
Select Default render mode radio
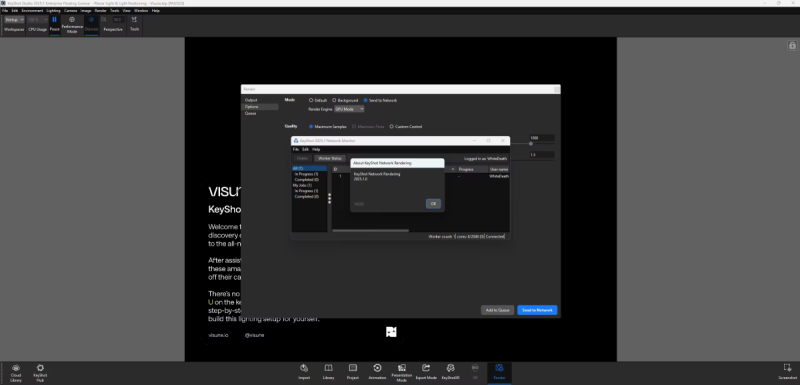pos(311,100)
